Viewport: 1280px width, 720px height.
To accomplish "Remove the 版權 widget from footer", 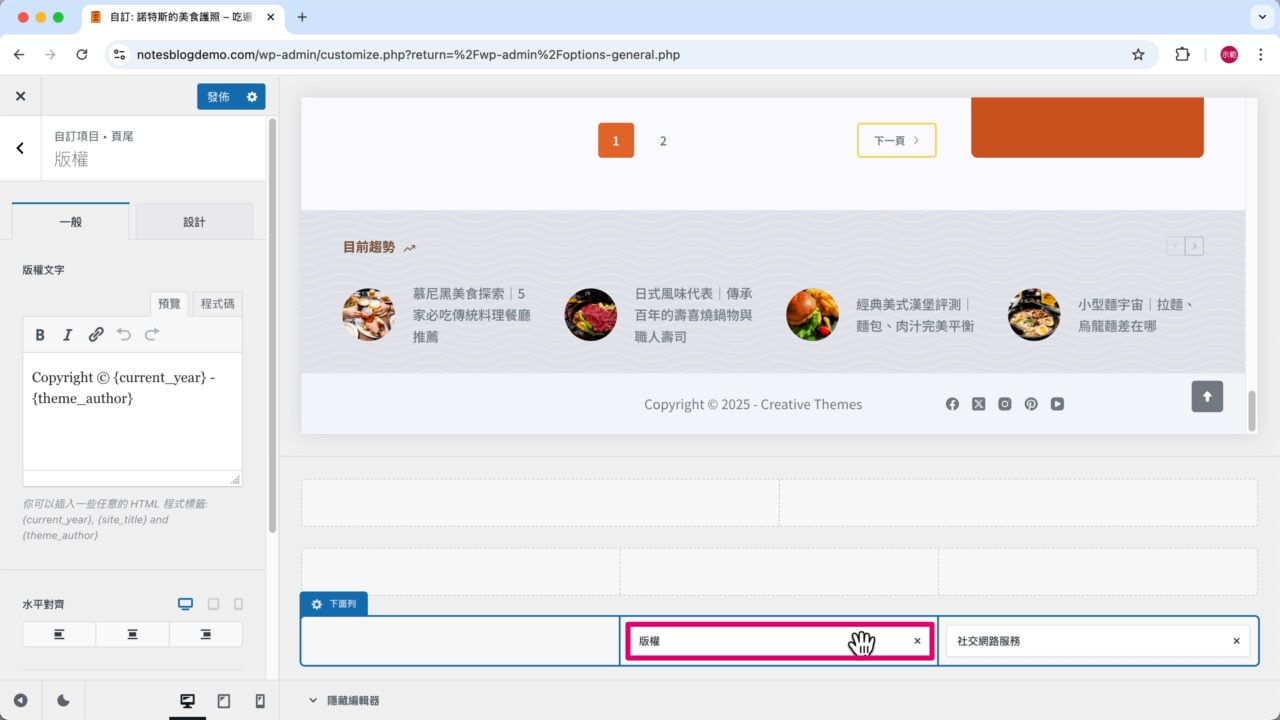I will click(917, 641).
